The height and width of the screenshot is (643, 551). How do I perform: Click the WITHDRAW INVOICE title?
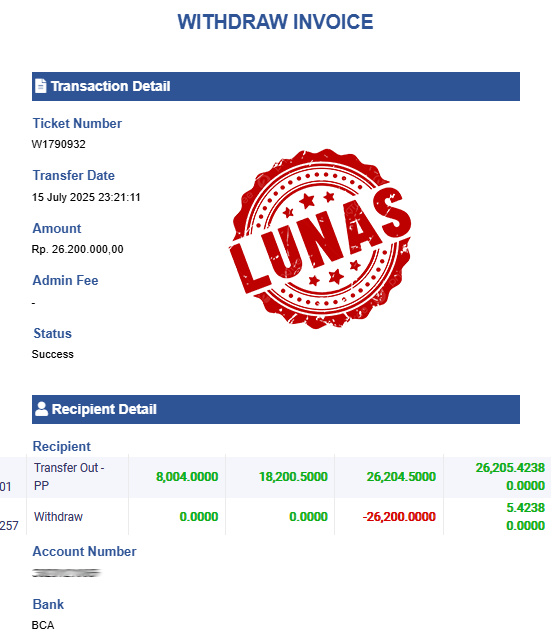pos(276,22)
